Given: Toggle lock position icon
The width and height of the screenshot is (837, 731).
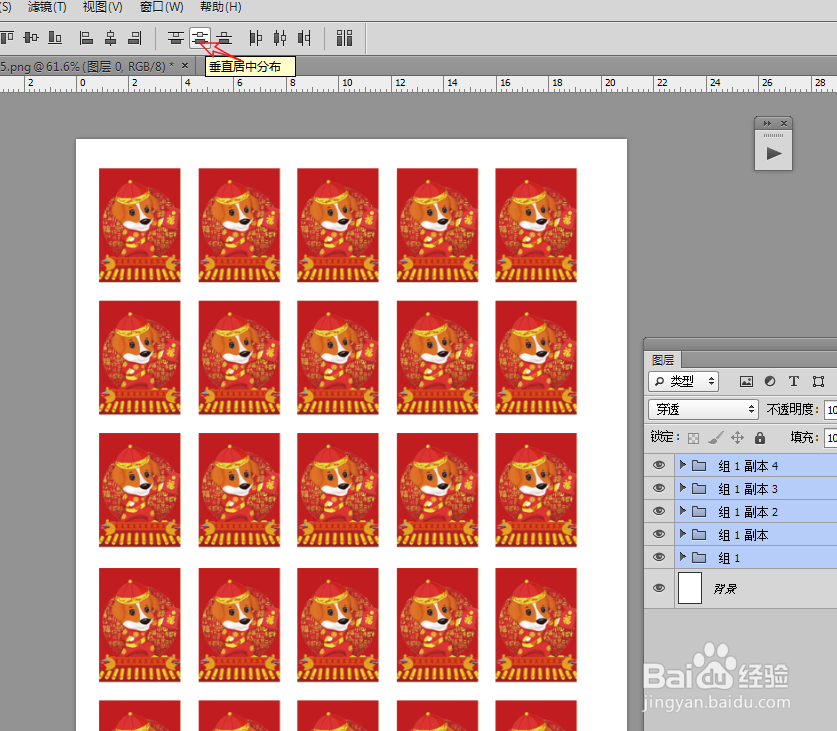Looking at the screenshot, I should point(738,438).
